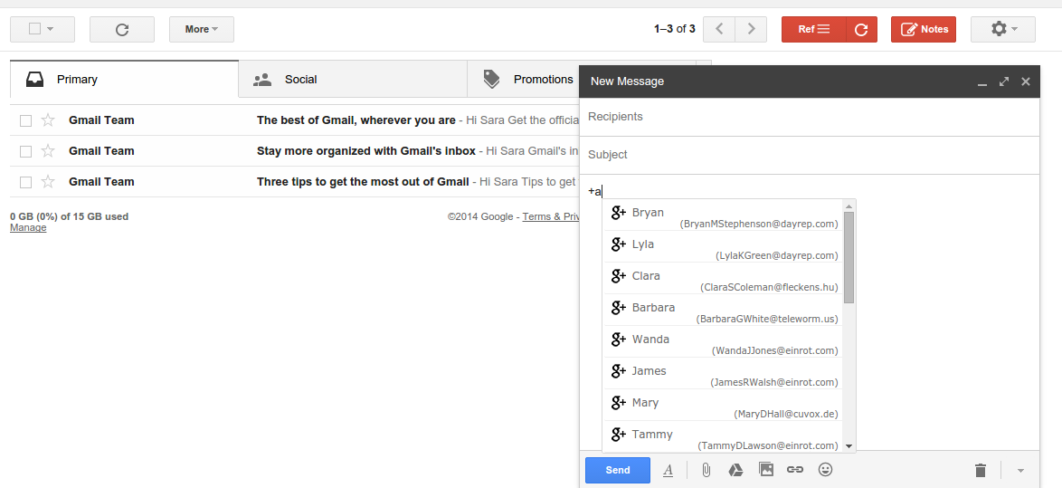This screenshot has height=488, width=1062.
Task: Open the More actions dropdown
Action: click(x=201, y=29)
